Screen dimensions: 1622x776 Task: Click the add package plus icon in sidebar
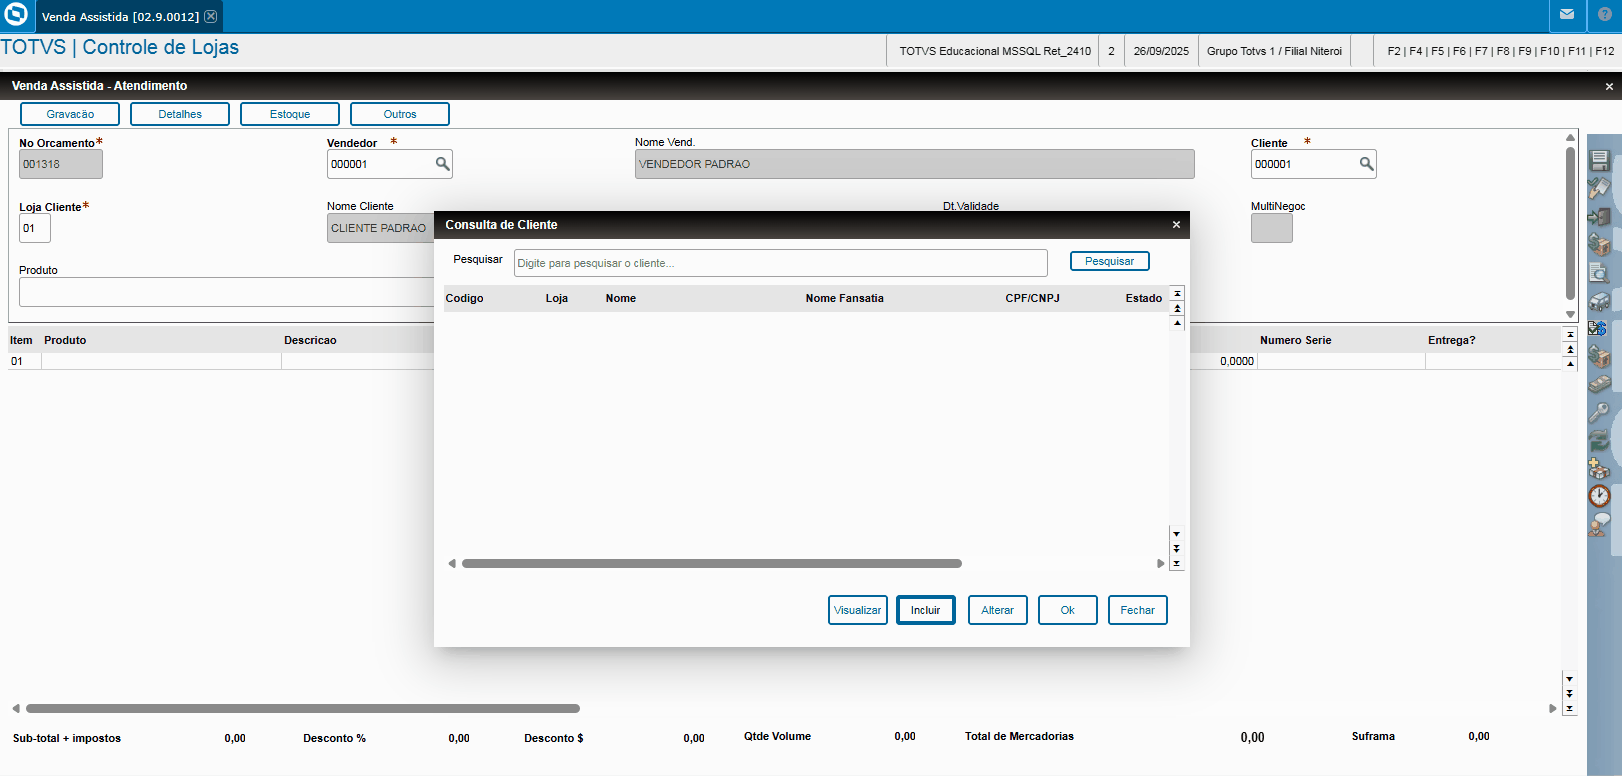tap(1600, 468)
